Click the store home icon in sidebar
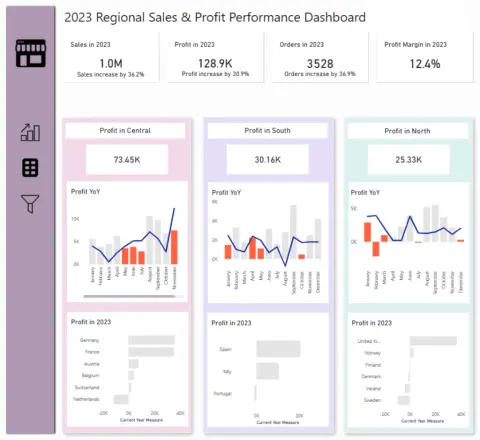The width and height of the screenshot is (480, 440). (x=31, y=53)
